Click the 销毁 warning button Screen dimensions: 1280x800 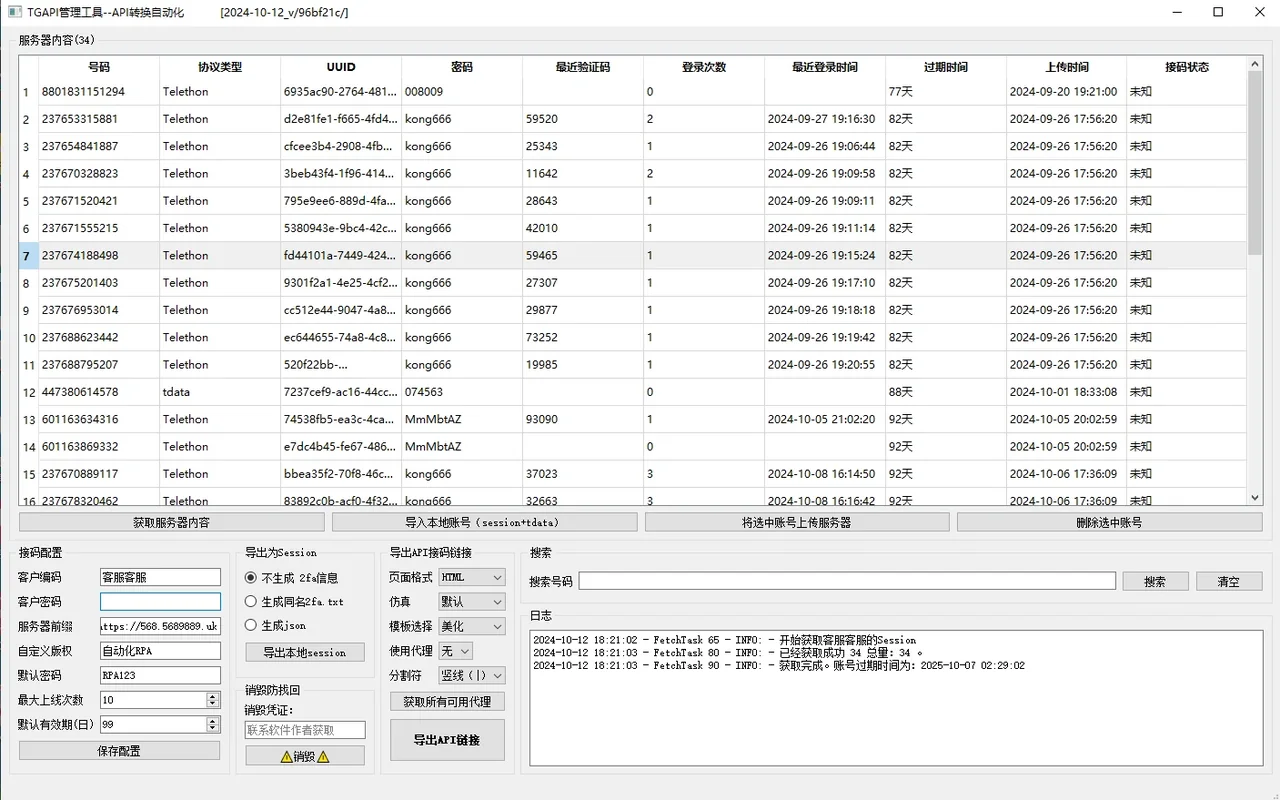click(305, 756)
